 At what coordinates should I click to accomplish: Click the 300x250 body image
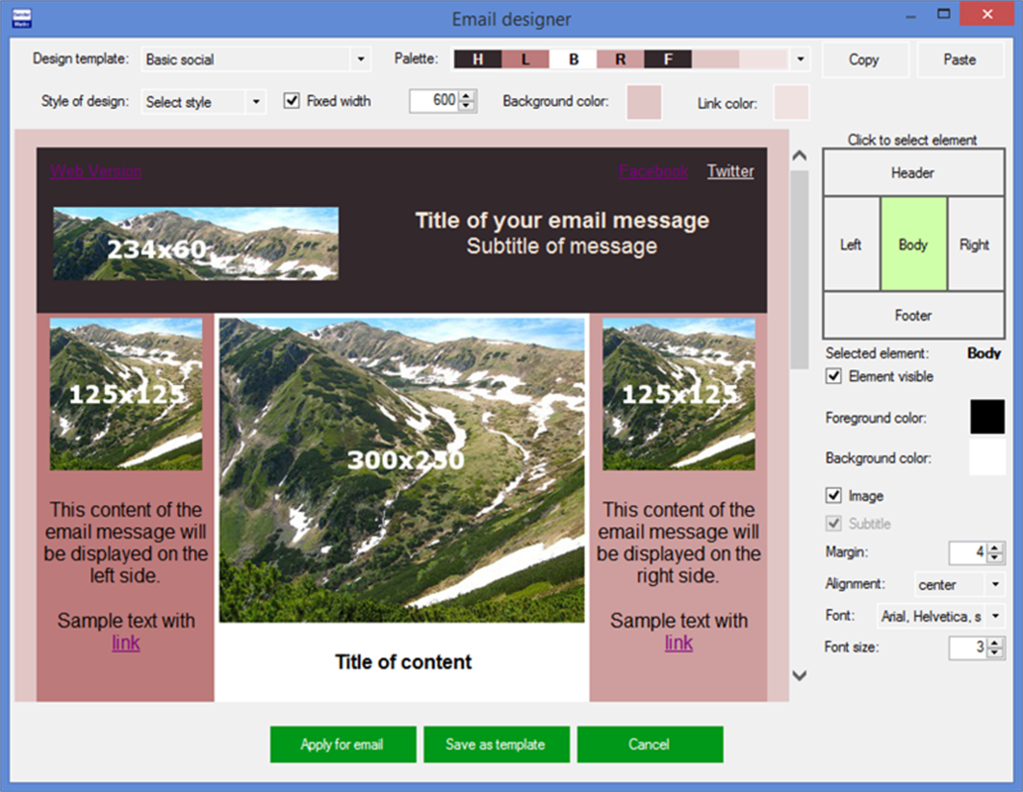click(x=402, y=468)
